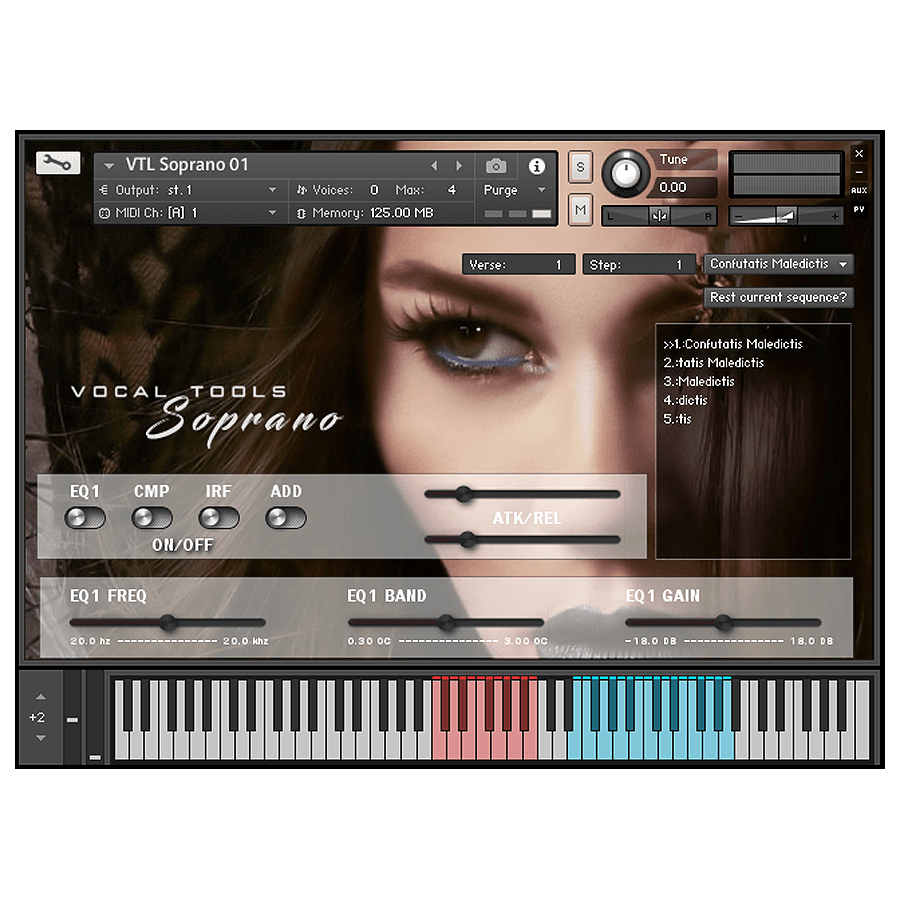This screenshot has height=900, width=900.
Task: Click the AUX button
Action: 859,190
